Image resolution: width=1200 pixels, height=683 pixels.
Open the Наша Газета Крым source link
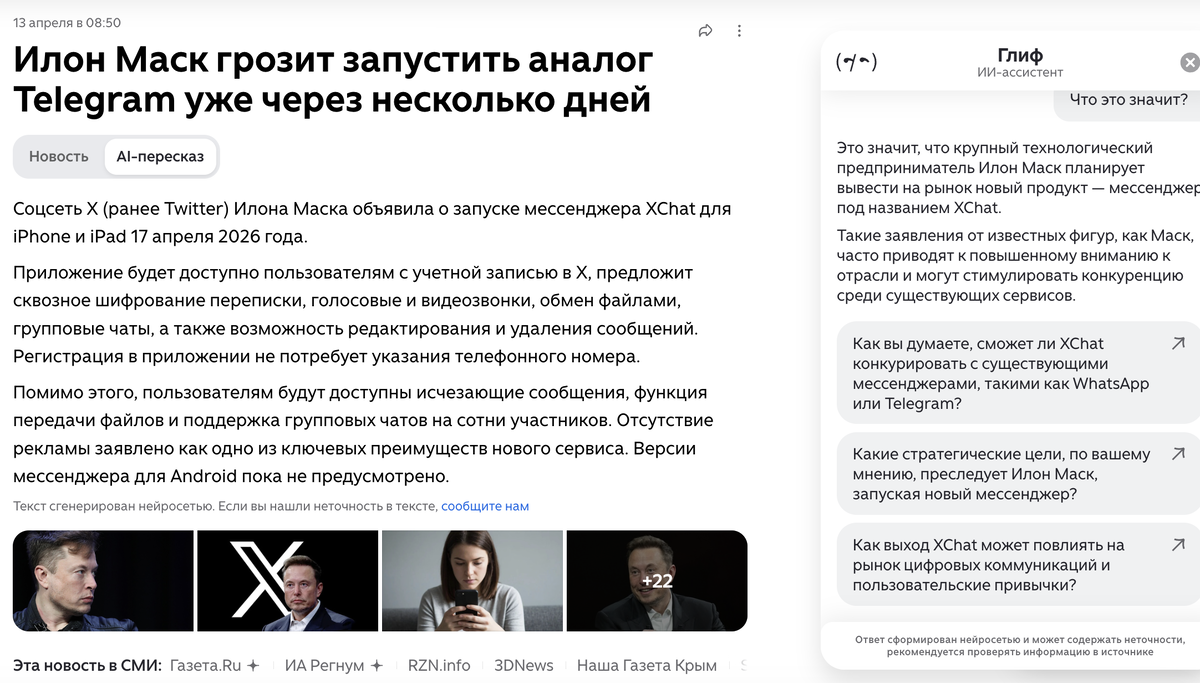pos(647,665)
